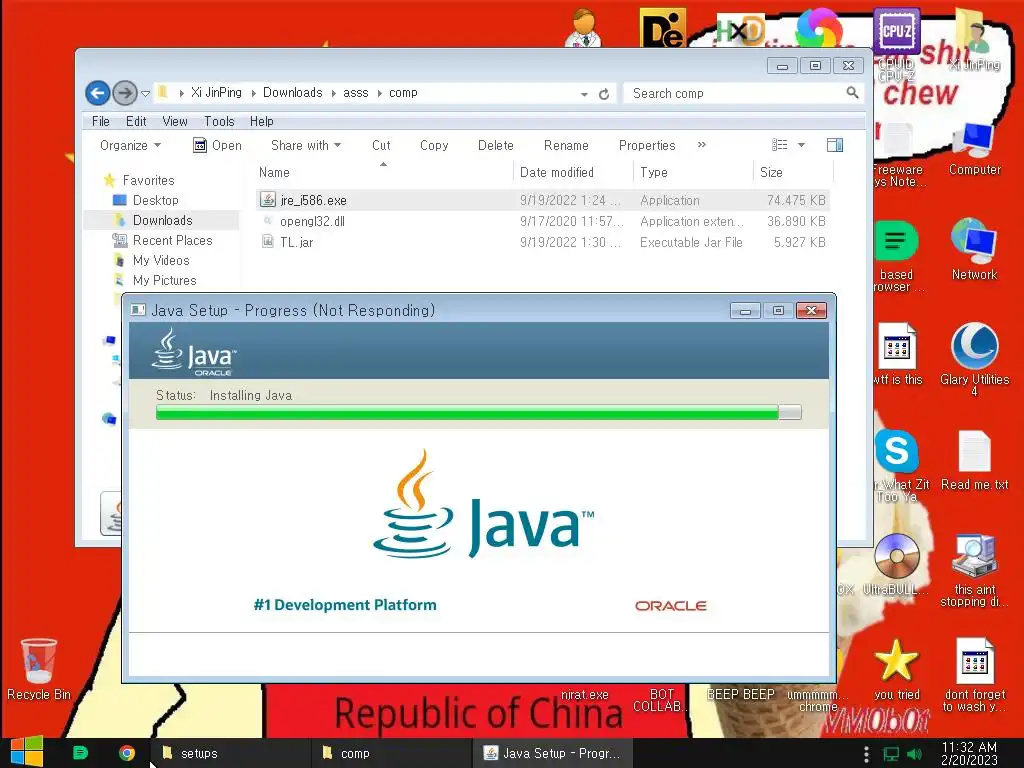Open 'this aint stopping di...' icon
This screenshot has width=1024, height=768.
(x=974, y=571)
